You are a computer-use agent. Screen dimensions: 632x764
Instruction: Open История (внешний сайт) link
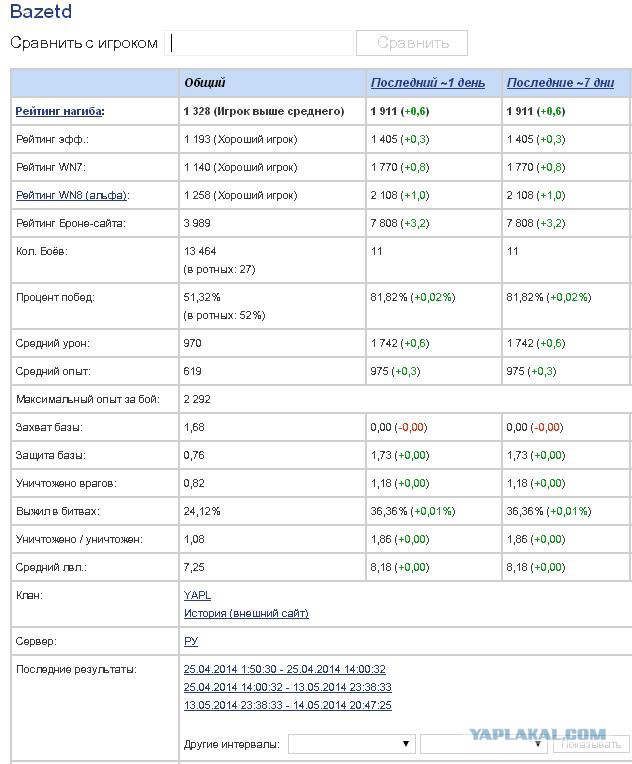246,613
